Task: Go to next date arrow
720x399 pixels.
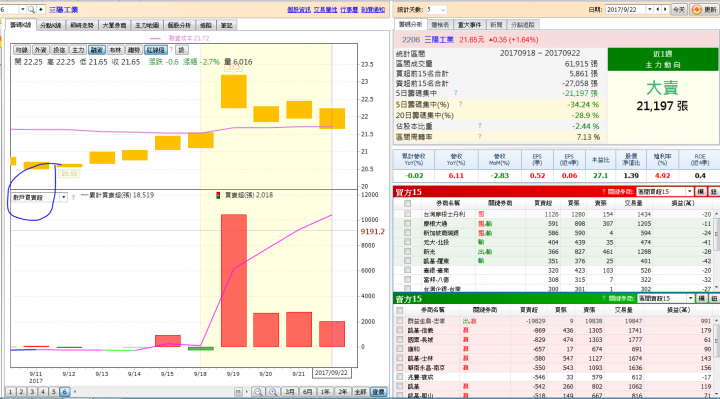Action: (x=665, y=10)
